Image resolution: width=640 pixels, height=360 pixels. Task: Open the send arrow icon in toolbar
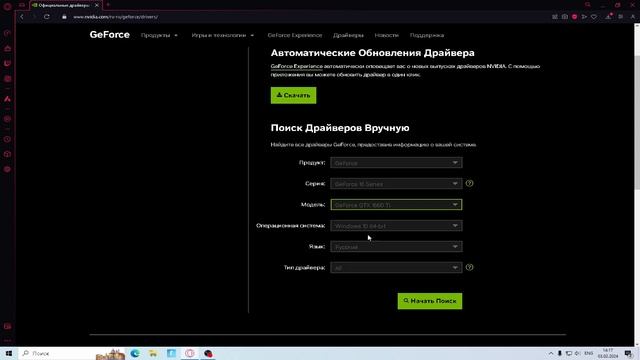coord(584,17)
